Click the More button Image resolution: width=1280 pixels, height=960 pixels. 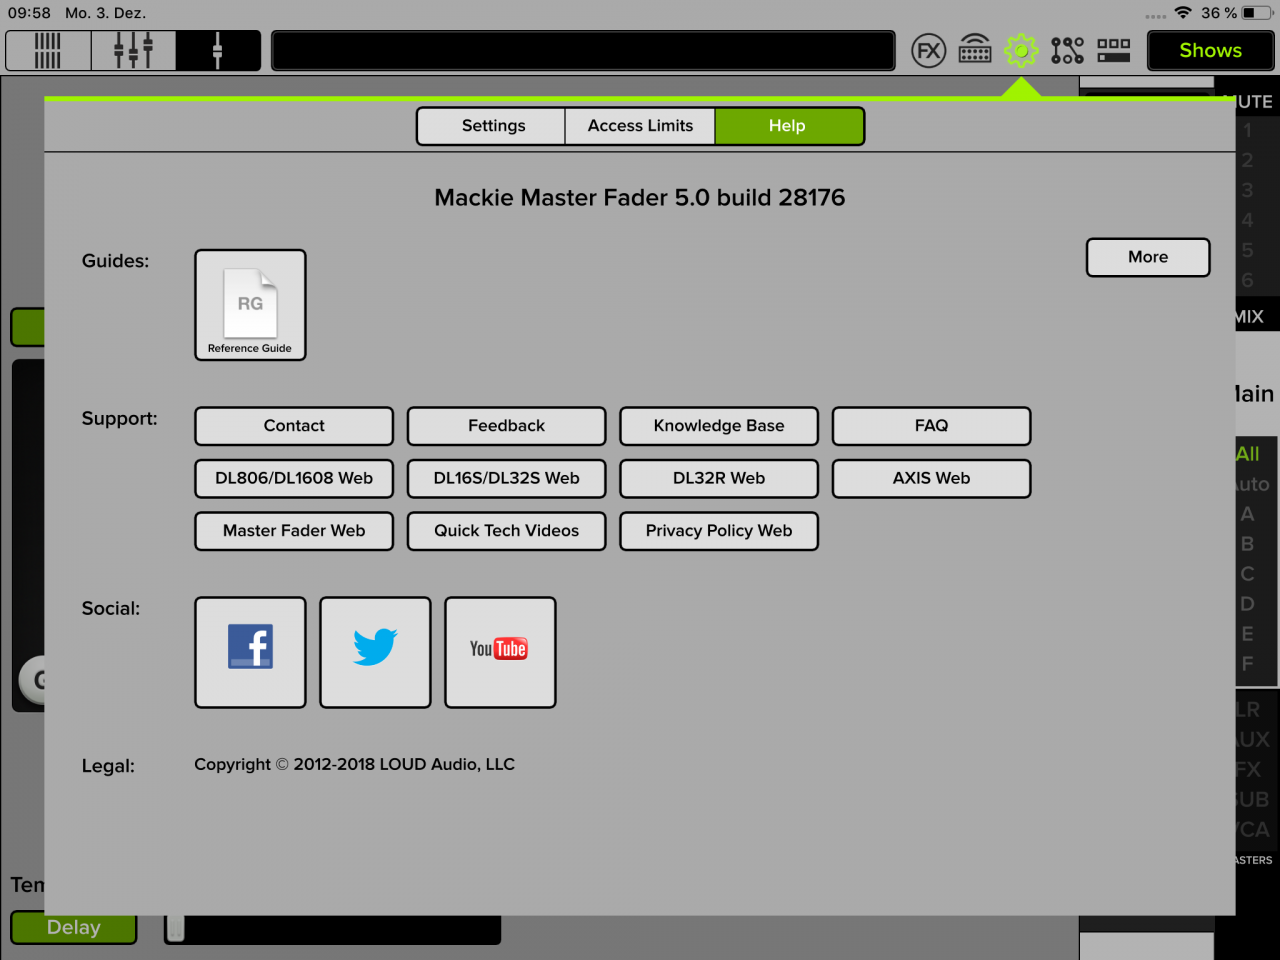1148,257
